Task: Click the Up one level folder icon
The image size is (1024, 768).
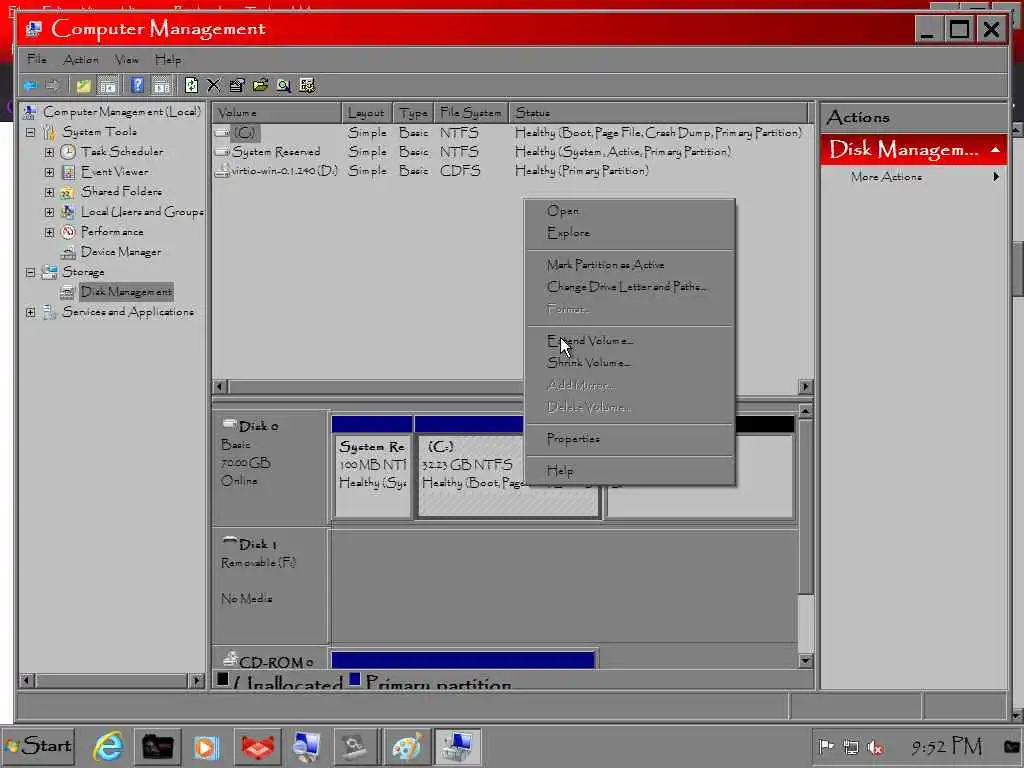Action: click(x=83, y=86)
